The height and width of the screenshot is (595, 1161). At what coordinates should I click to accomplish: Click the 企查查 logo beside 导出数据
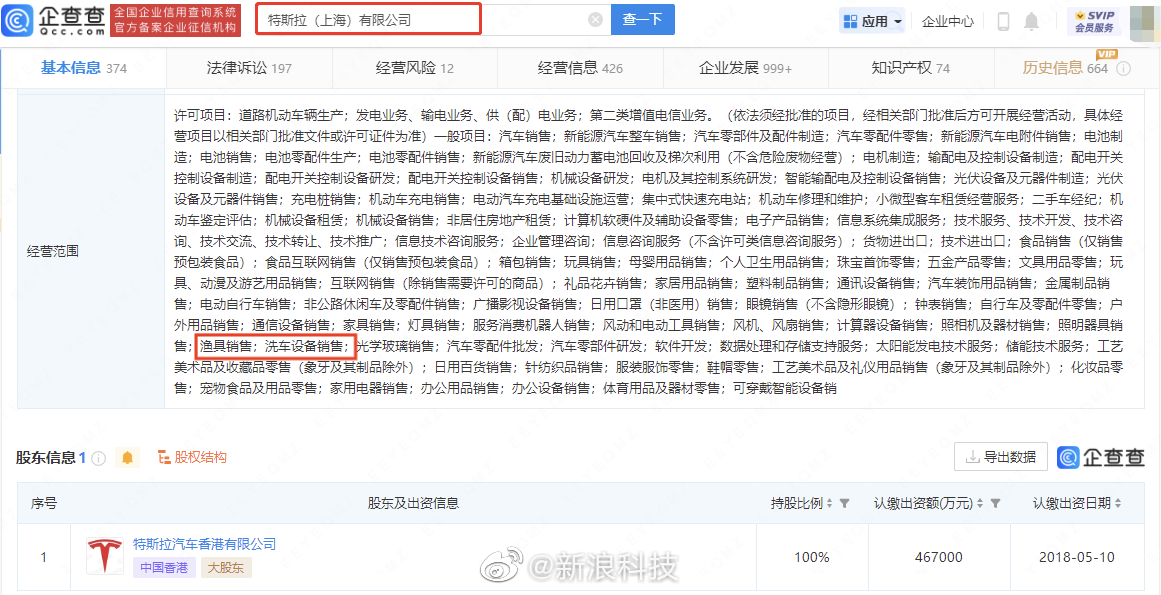pos(1100,457)
